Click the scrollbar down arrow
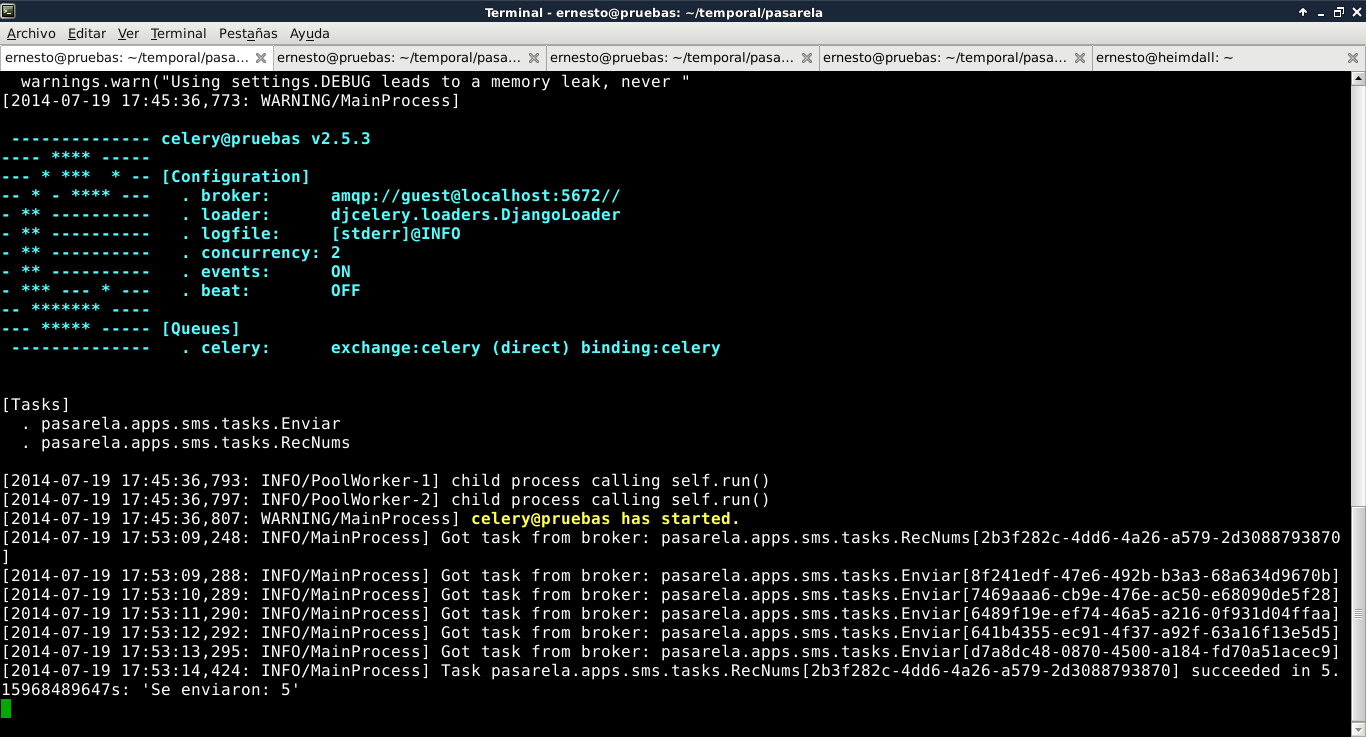This screenshot has width=1366, height=737. pos(1357,729)
